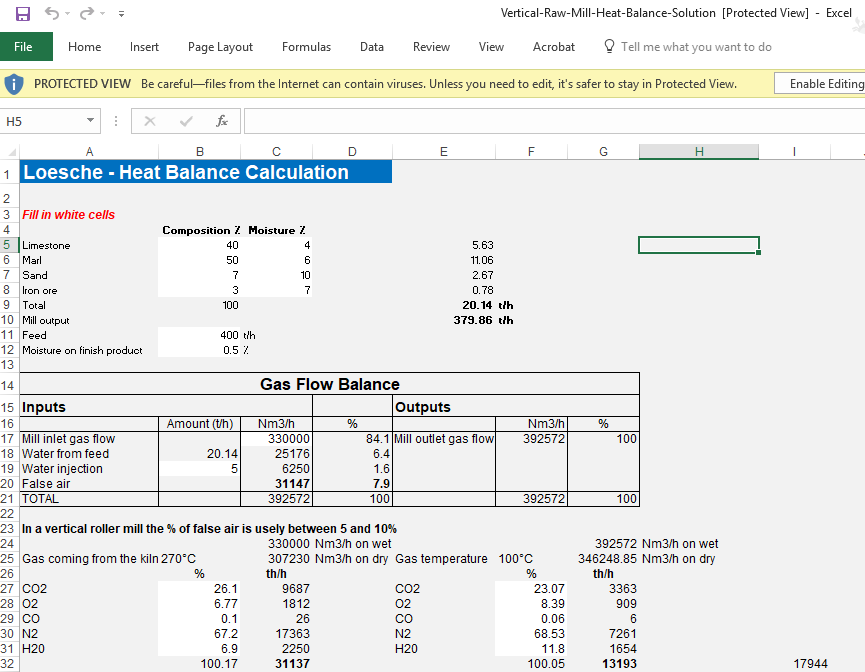Click the Name Box showing H5
This screenshot has height=672, width=865.
tap(44, 121)
